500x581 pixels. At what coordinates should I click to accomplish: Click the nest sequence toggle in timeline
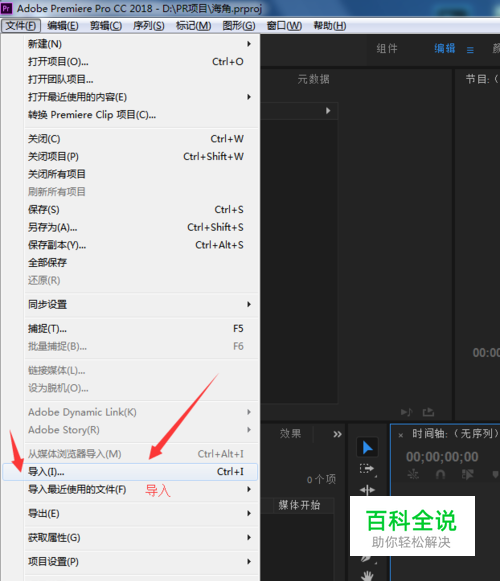(x=413, y=474)
